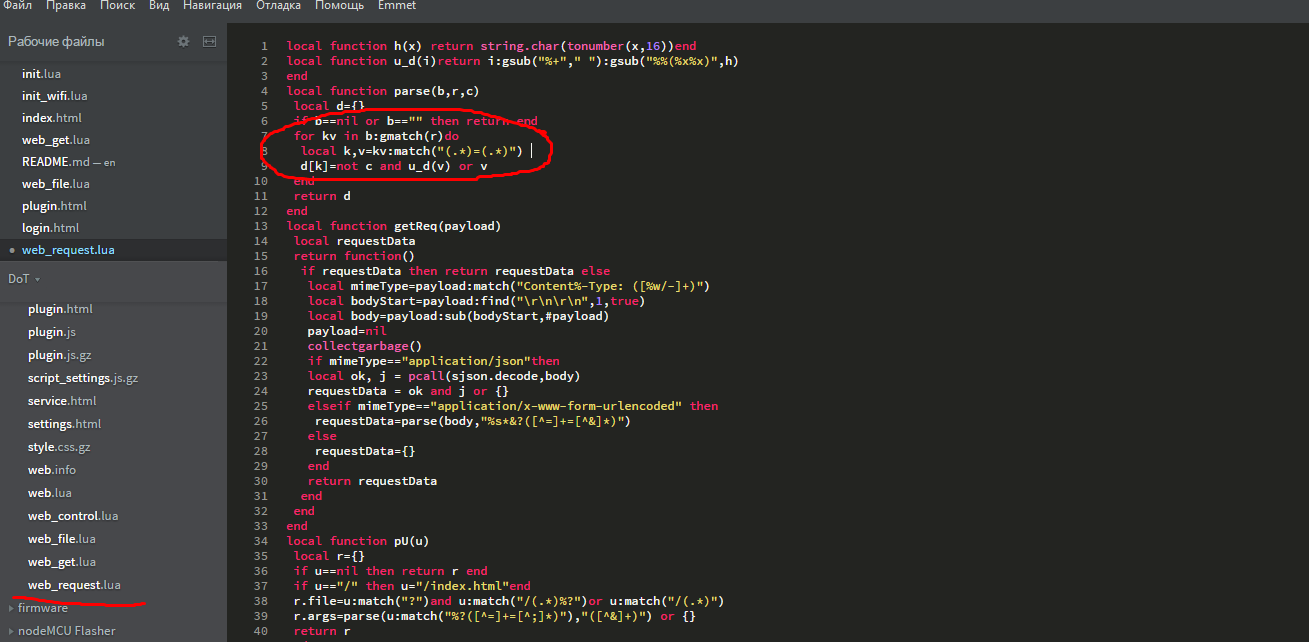
Task: Click the split view layout icon
Action: (209, 41)
